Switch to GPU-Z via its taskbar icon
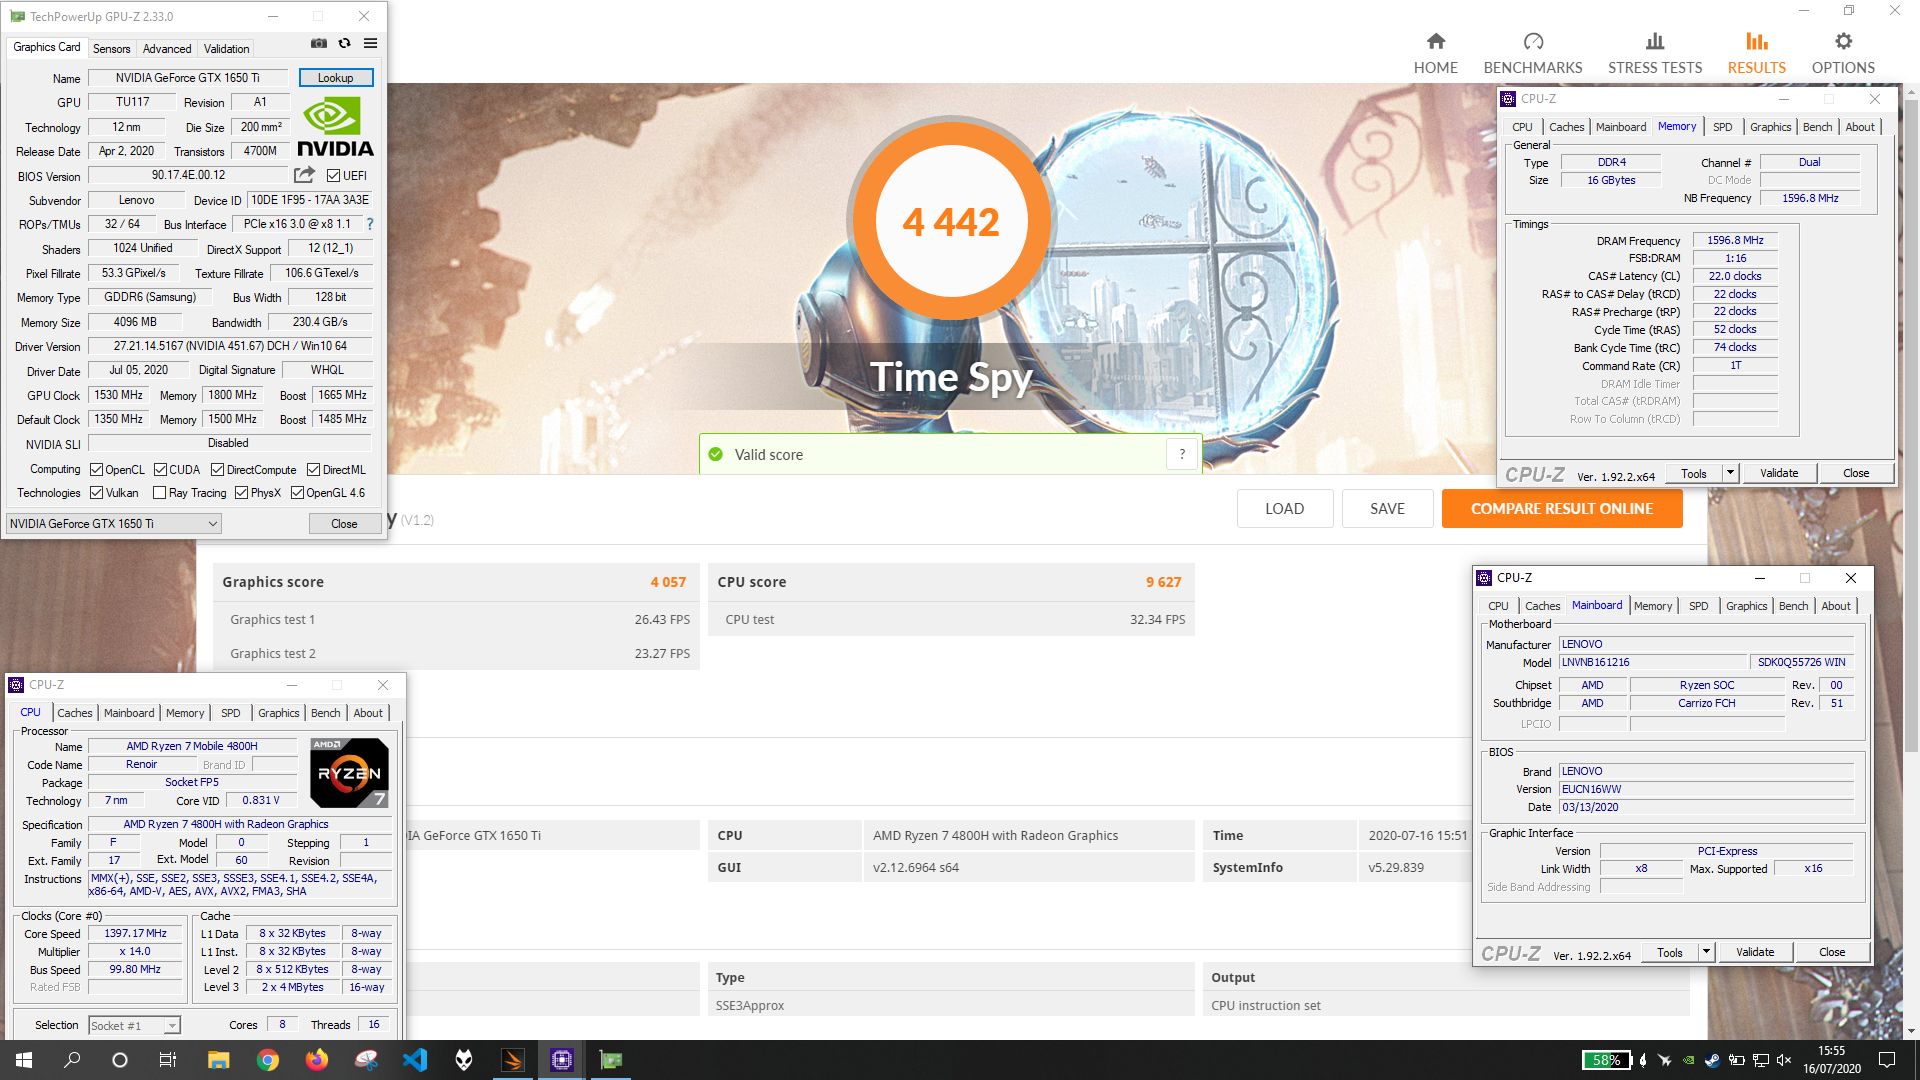 tap(610, 1060)
